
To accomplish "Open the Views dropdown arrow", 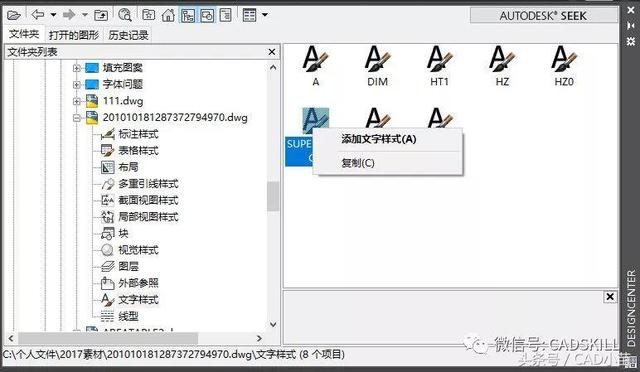I will click(265, 15).
